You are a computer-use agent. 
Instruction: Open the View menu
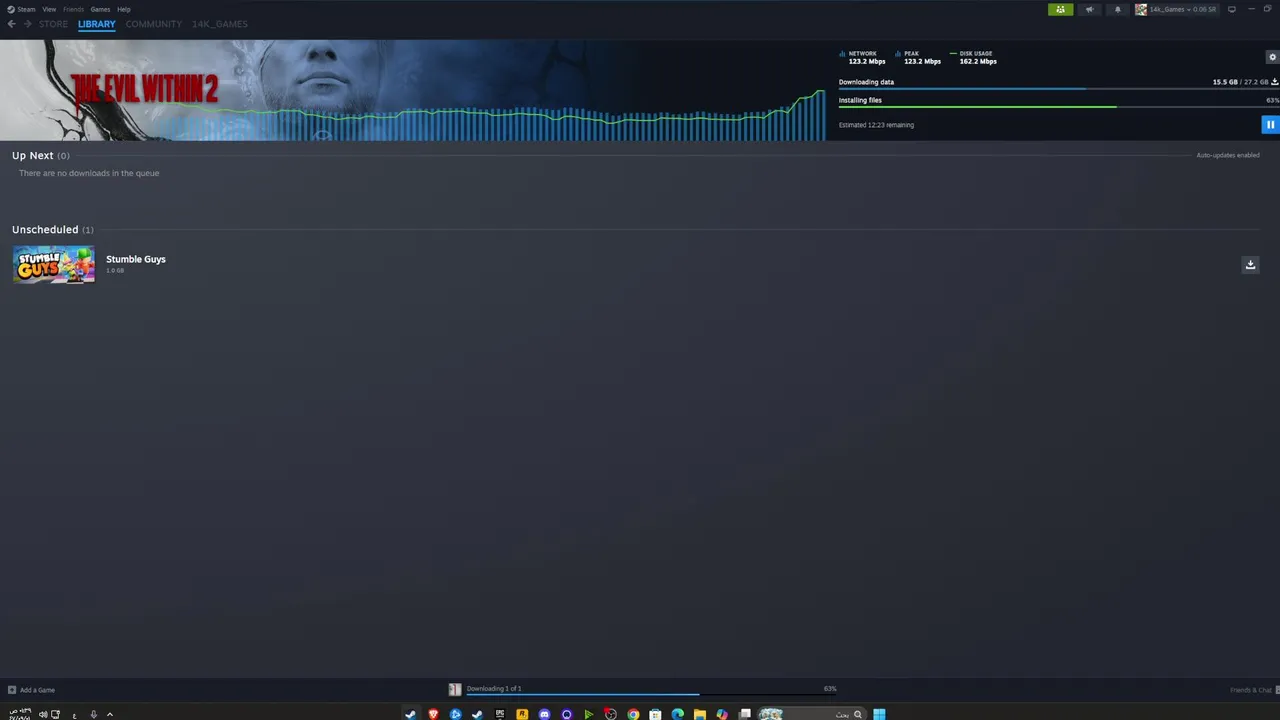(49, 9)
